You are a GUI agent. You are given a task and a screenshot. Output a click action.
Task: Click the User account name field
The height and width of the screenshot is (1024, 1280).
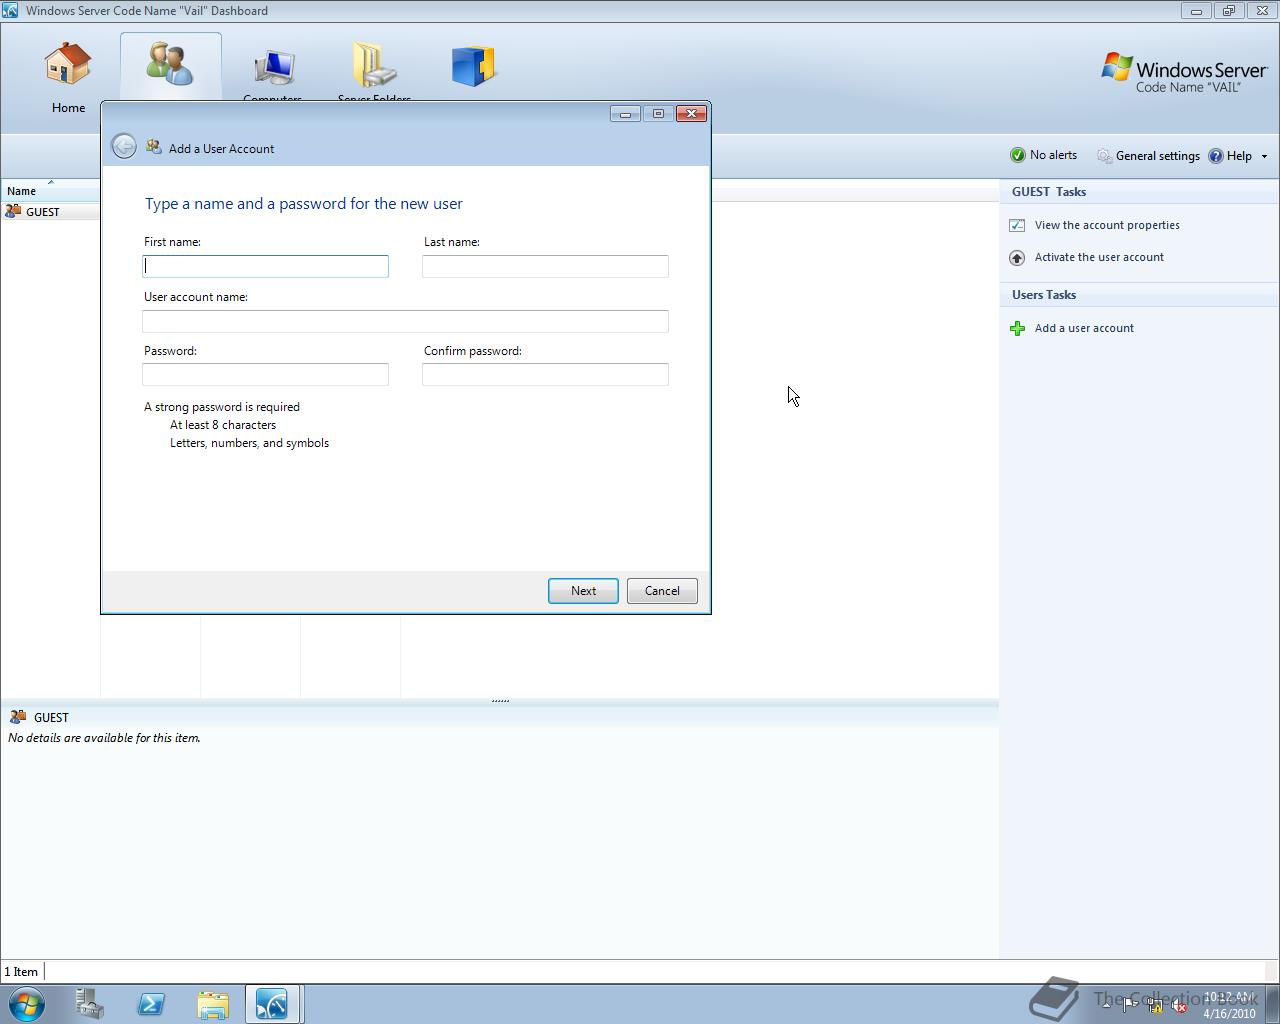point(405,321)
